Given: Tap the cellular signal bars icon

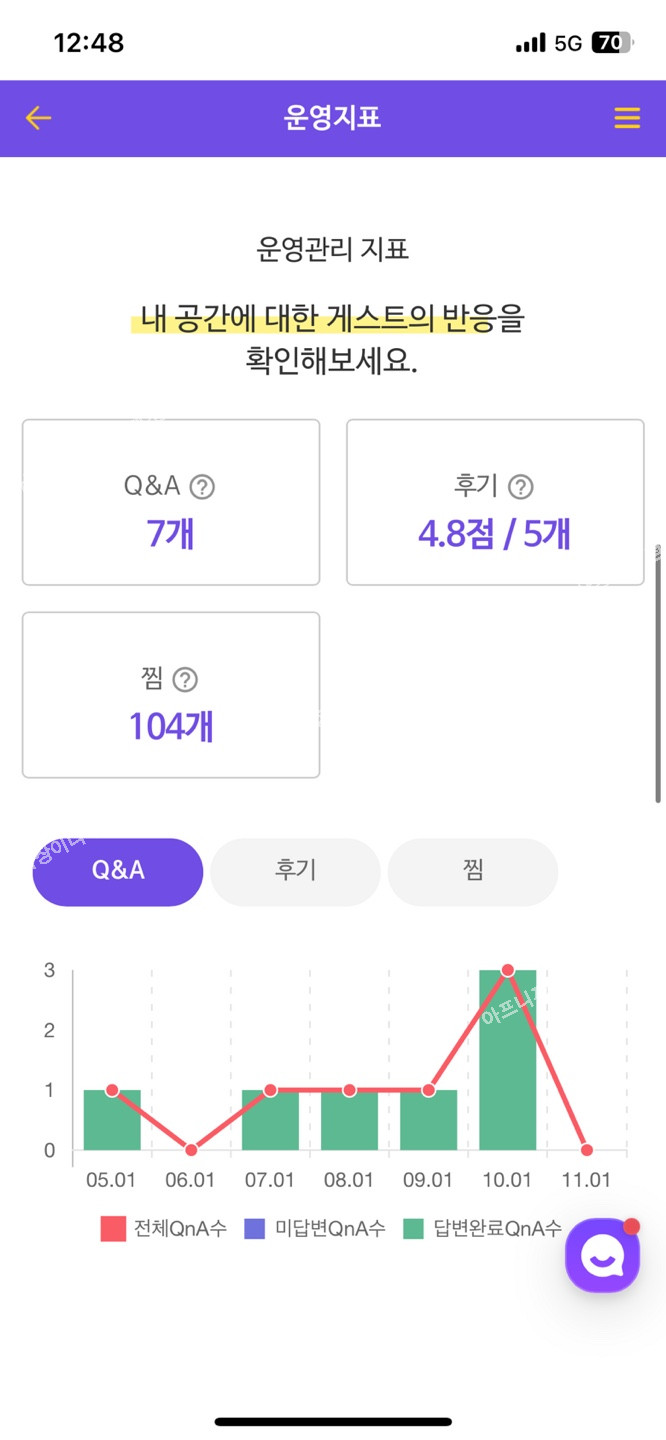Looking at the screenshot, I should click(x=530, y=43).
